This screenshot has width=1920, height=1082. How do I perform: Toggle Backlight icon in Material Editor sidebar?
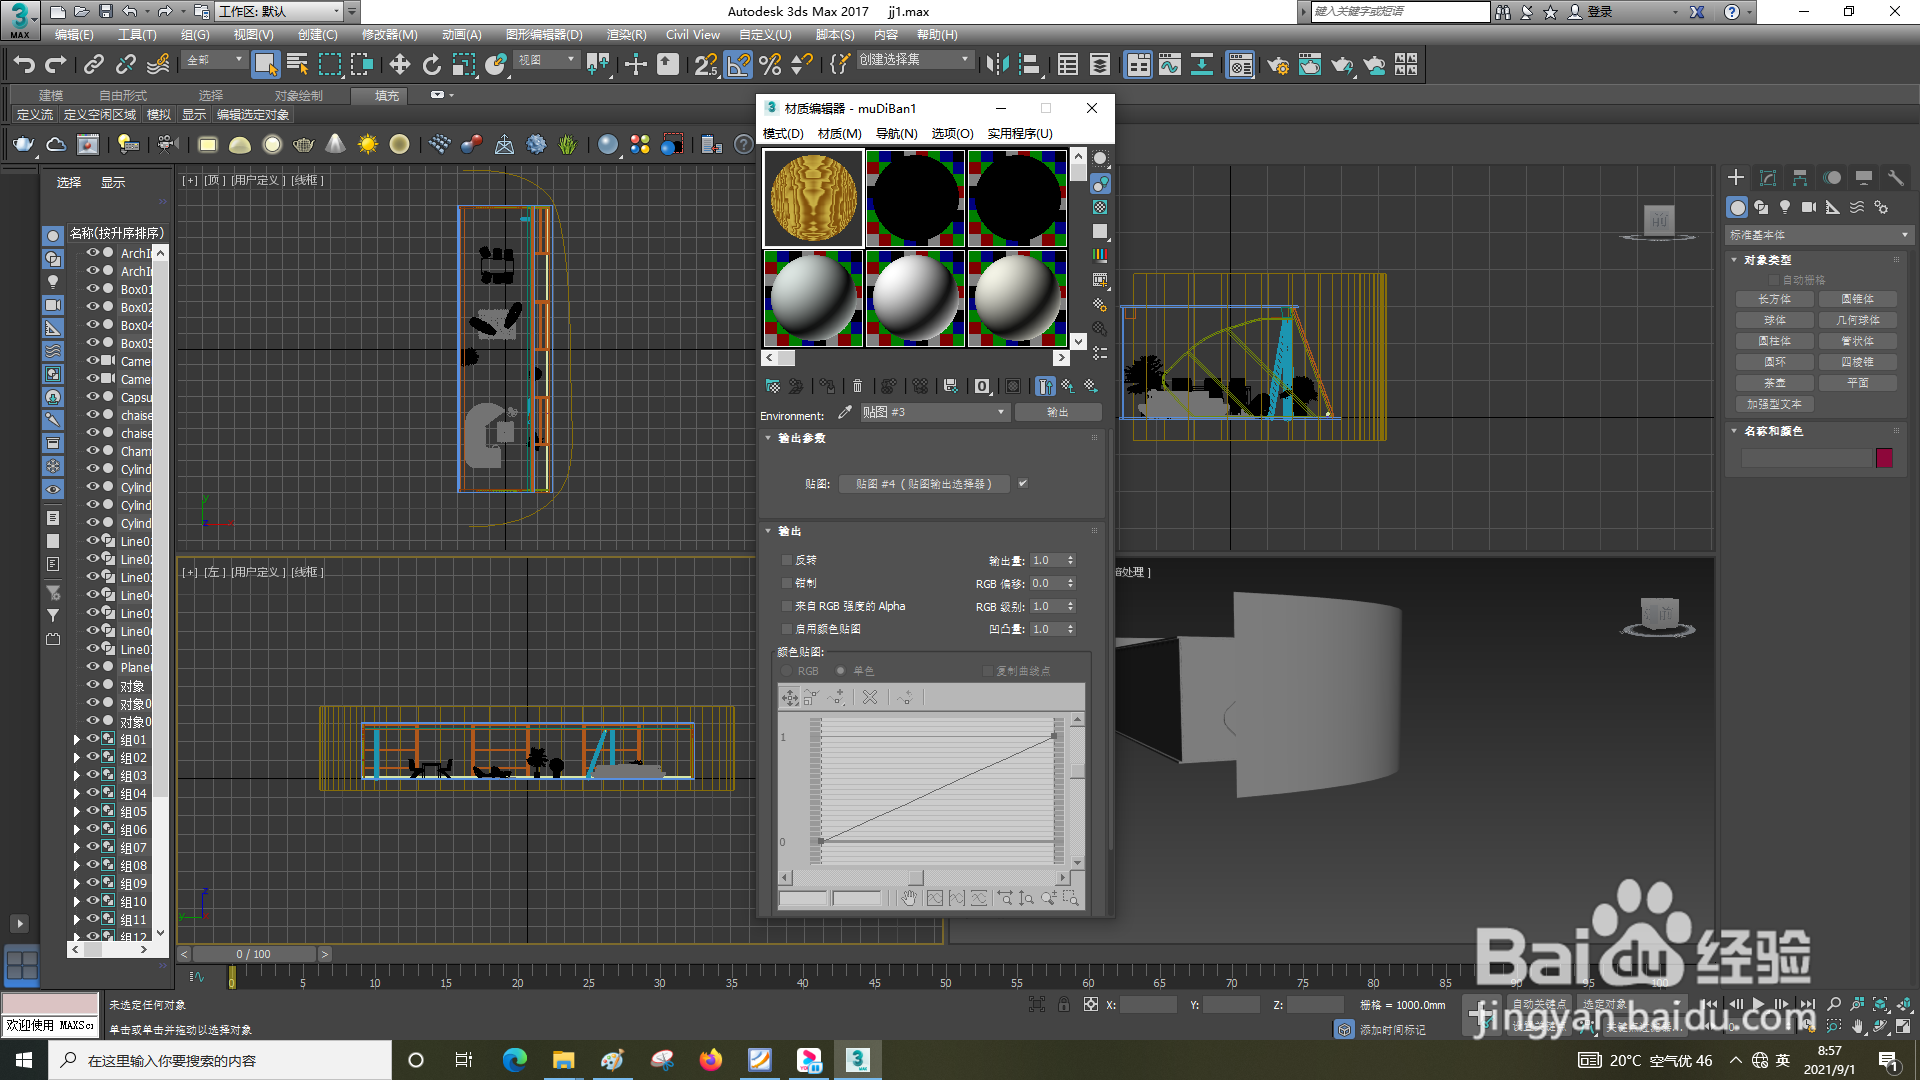(1100, 183)
